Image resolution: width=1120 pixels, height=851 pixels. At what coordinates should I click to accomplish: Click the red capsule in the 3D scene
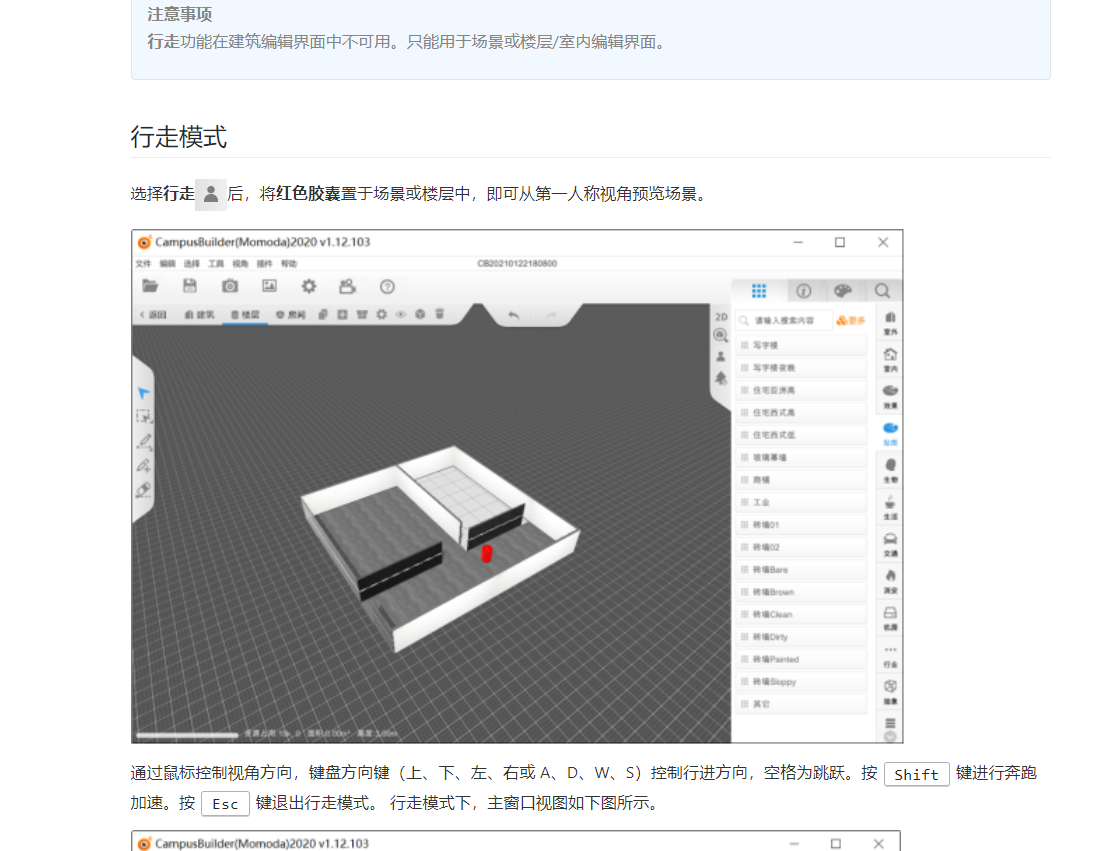coord(487,554)
